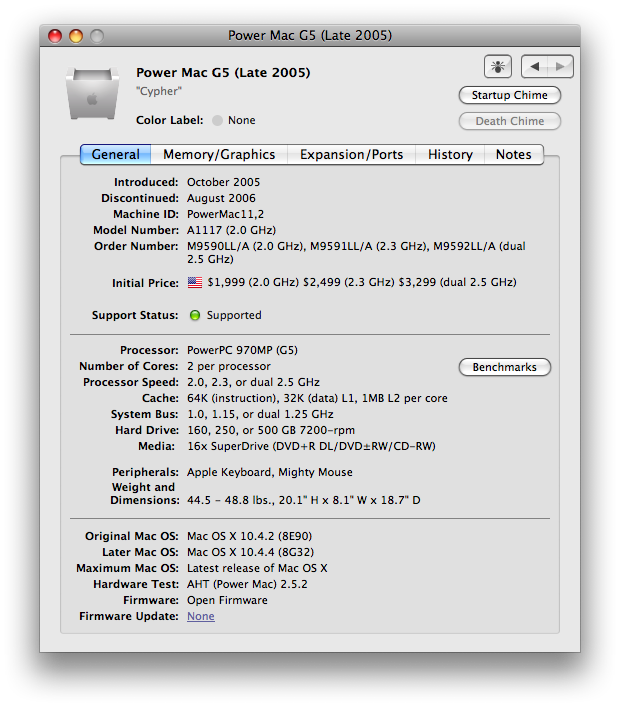
Task: Click the Power Mac G5 tower image
Action: pyautogui.click(x=92, y=93)
